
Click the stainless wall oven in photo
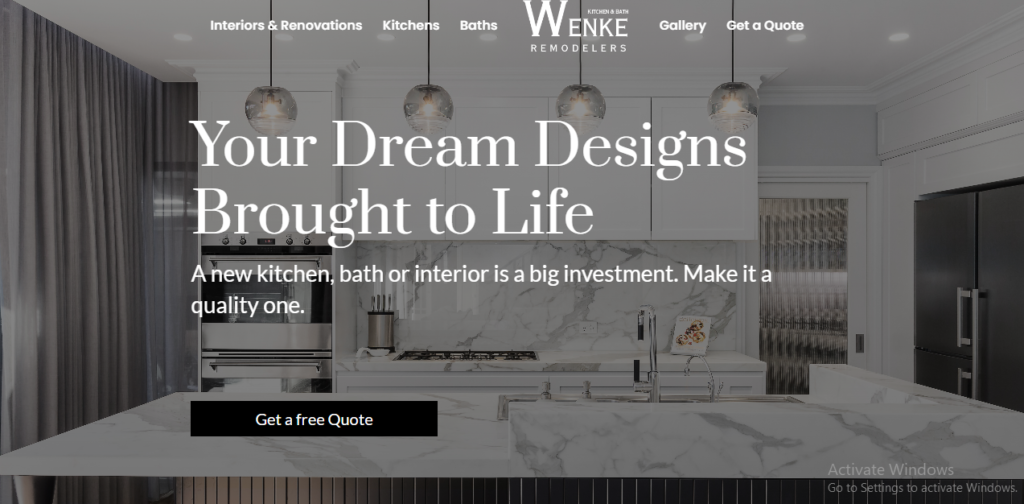(266, 315)
